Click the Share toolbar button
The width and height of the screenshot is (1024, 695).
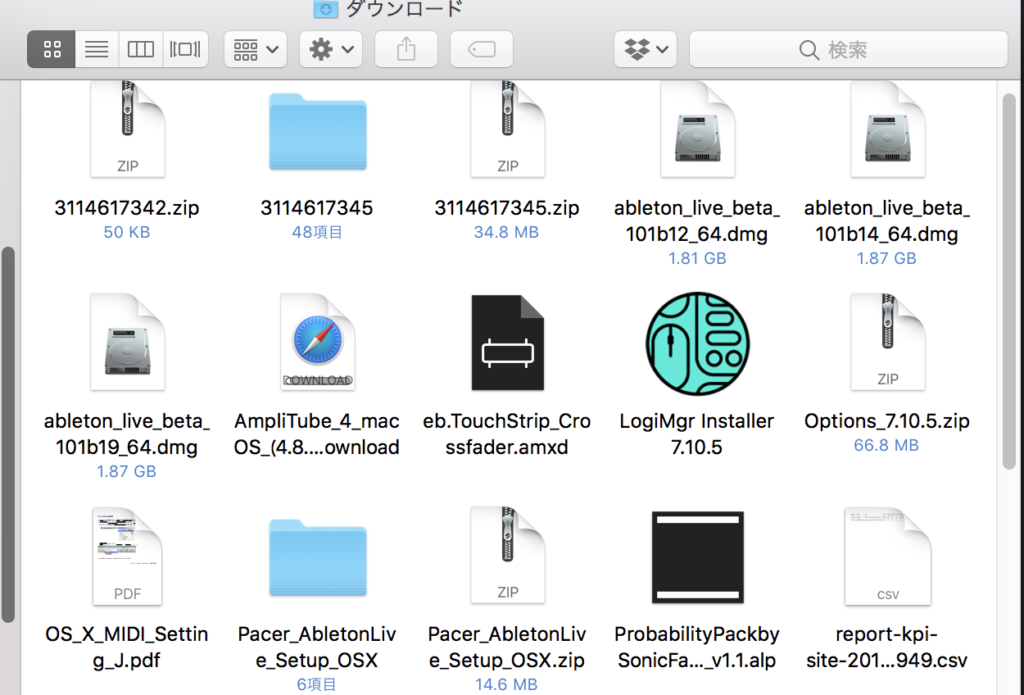coord(406,49)
